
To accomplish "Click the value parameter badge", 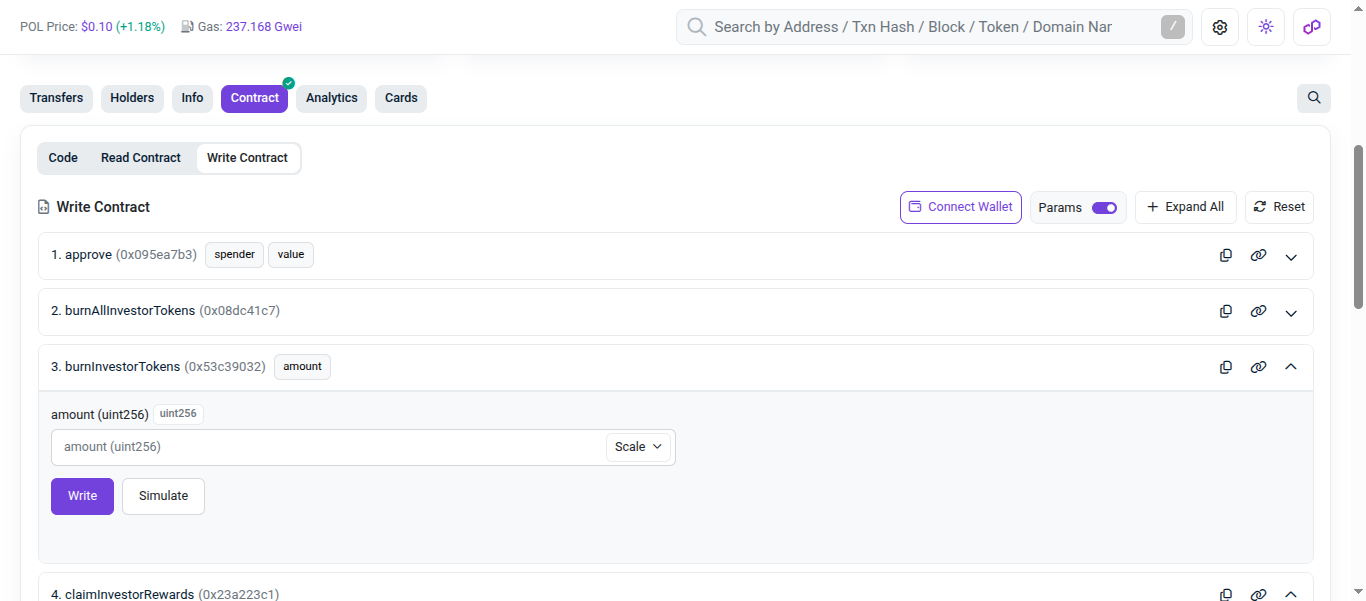I will click(291, 255).
